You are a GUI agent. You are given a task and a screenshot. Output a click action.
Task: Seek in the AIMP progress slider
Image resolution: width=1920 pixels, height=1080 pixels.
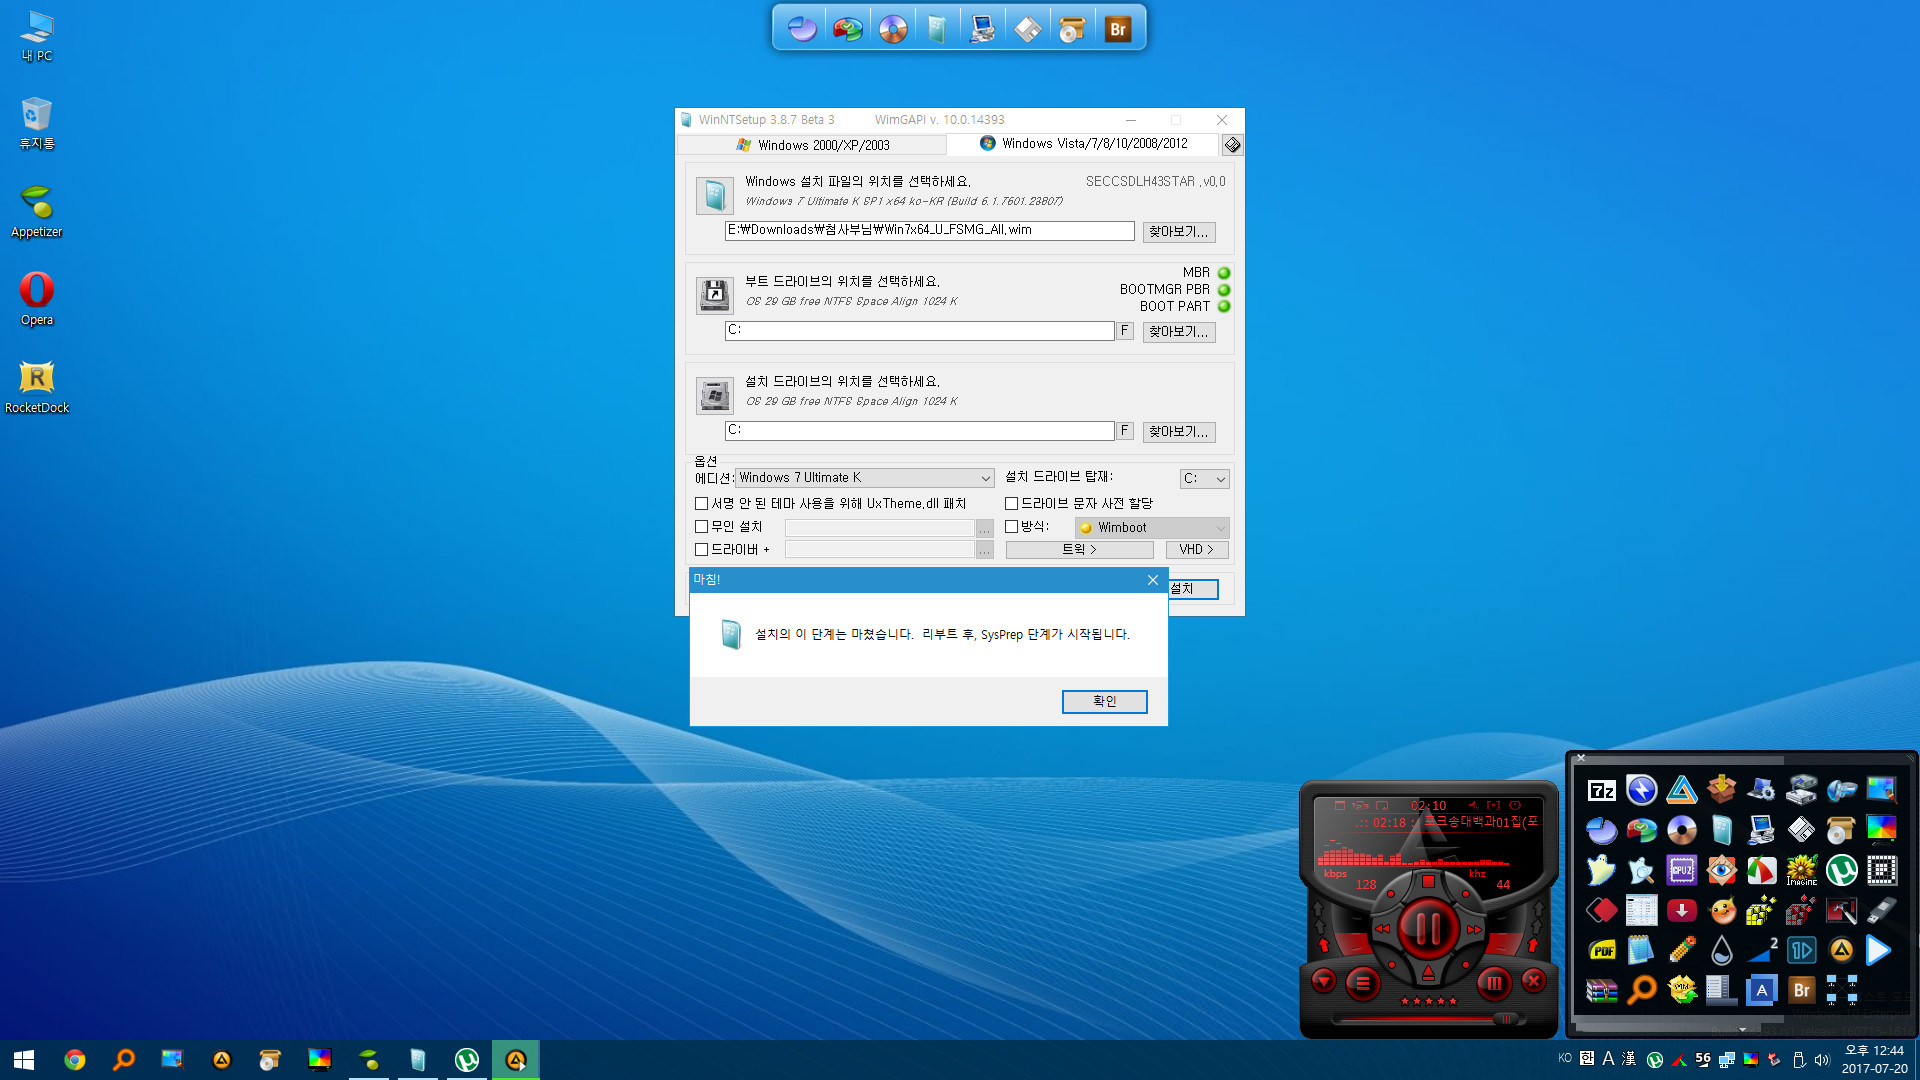(x=1428, y=1019)
